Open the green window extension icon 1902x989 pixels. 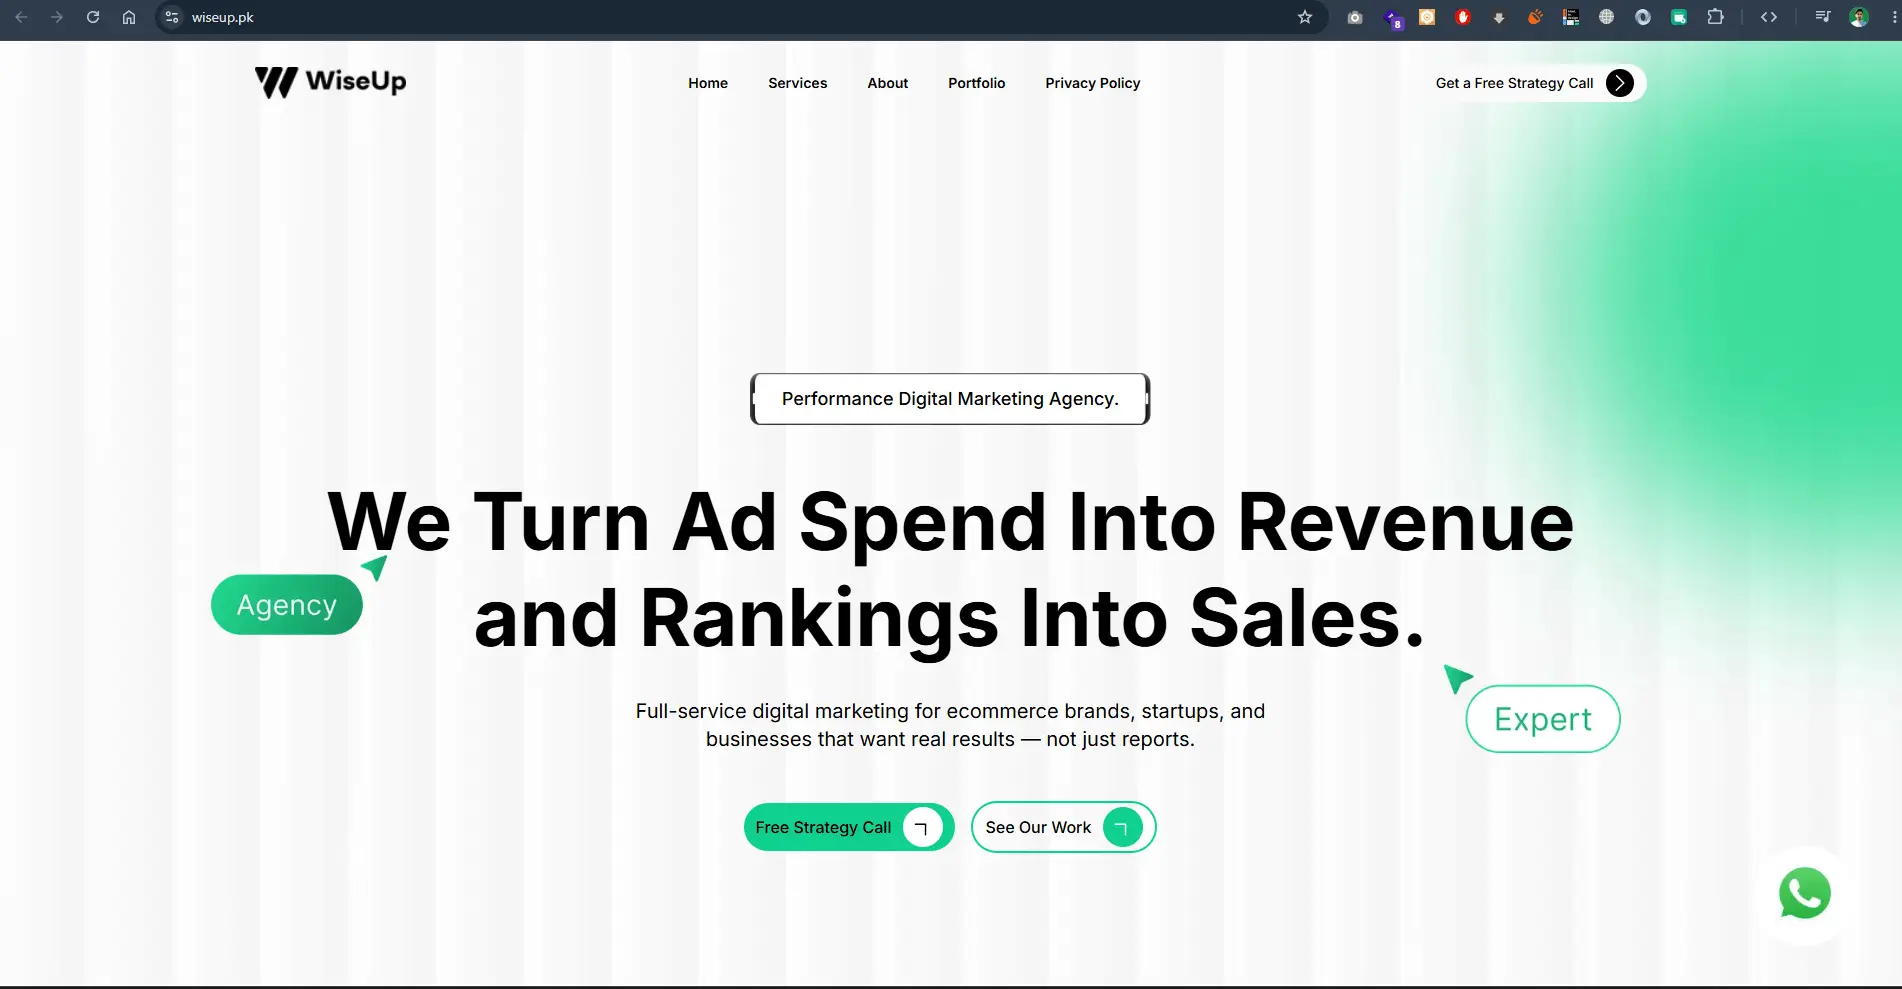[x=1679, y=17]
